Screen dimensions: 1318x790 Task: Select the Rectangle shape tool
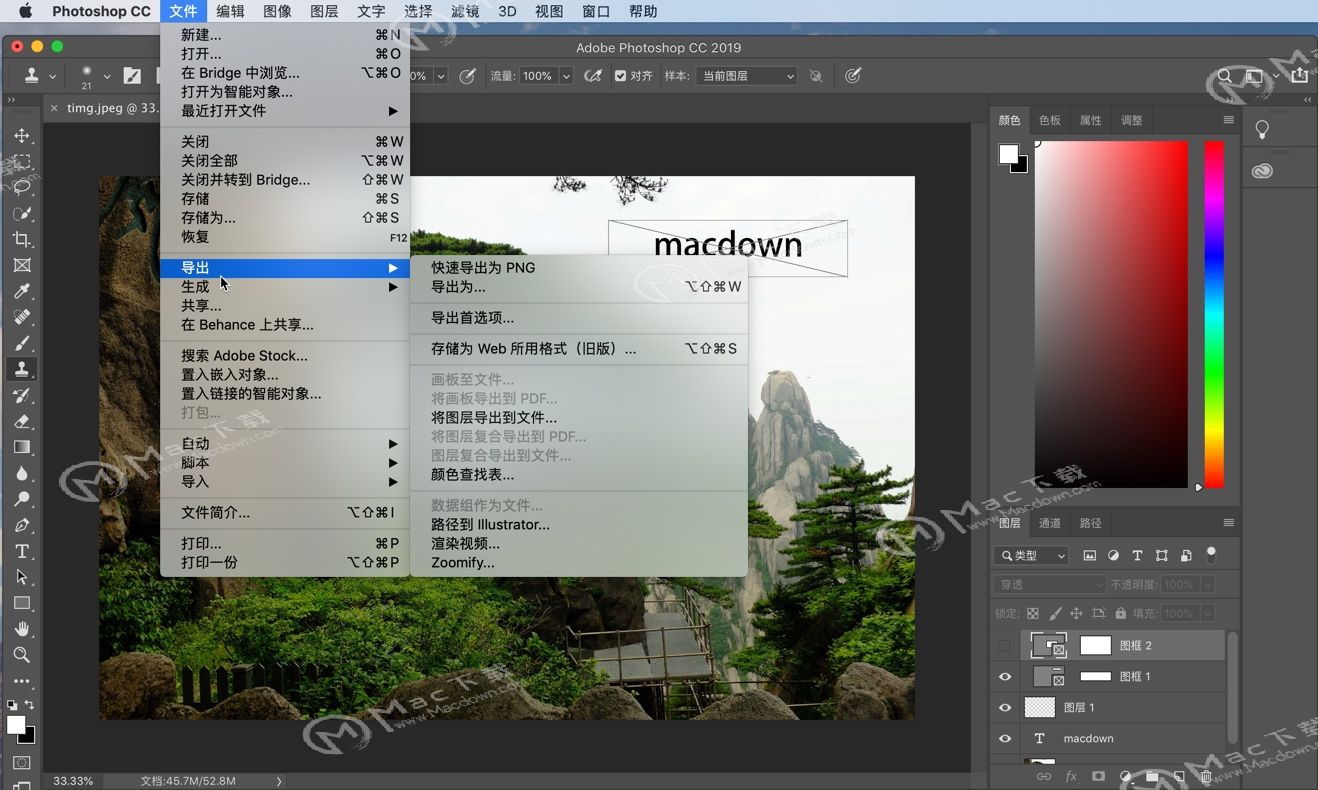[22, 603]
